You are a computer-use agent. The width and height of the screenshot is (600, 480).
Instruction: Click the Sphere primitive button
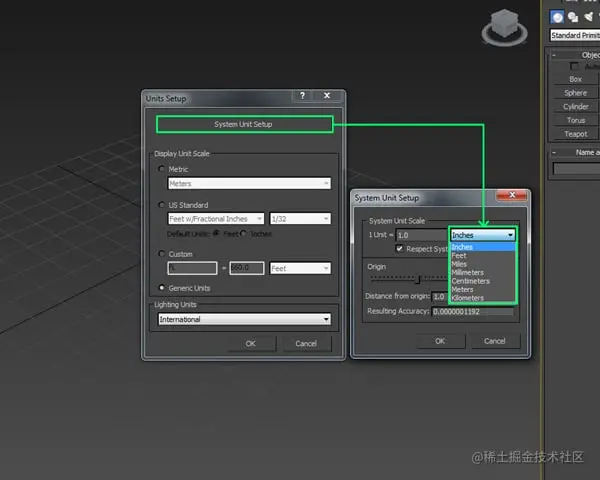point(576,93)
